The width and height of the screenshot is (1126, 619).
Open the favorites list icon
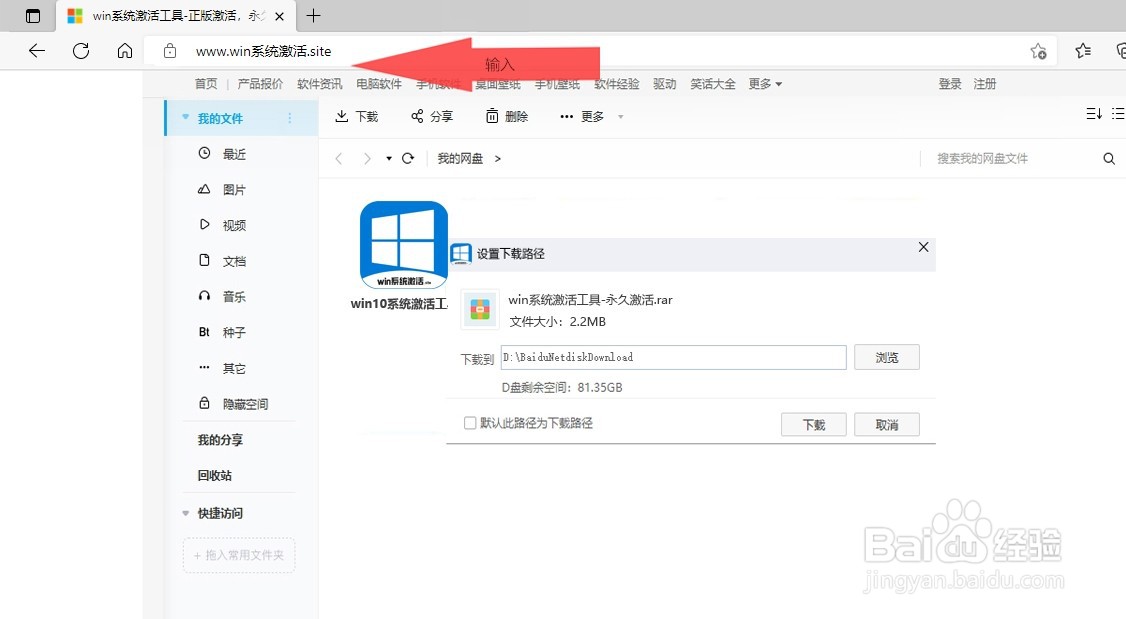click(1083, 51)
